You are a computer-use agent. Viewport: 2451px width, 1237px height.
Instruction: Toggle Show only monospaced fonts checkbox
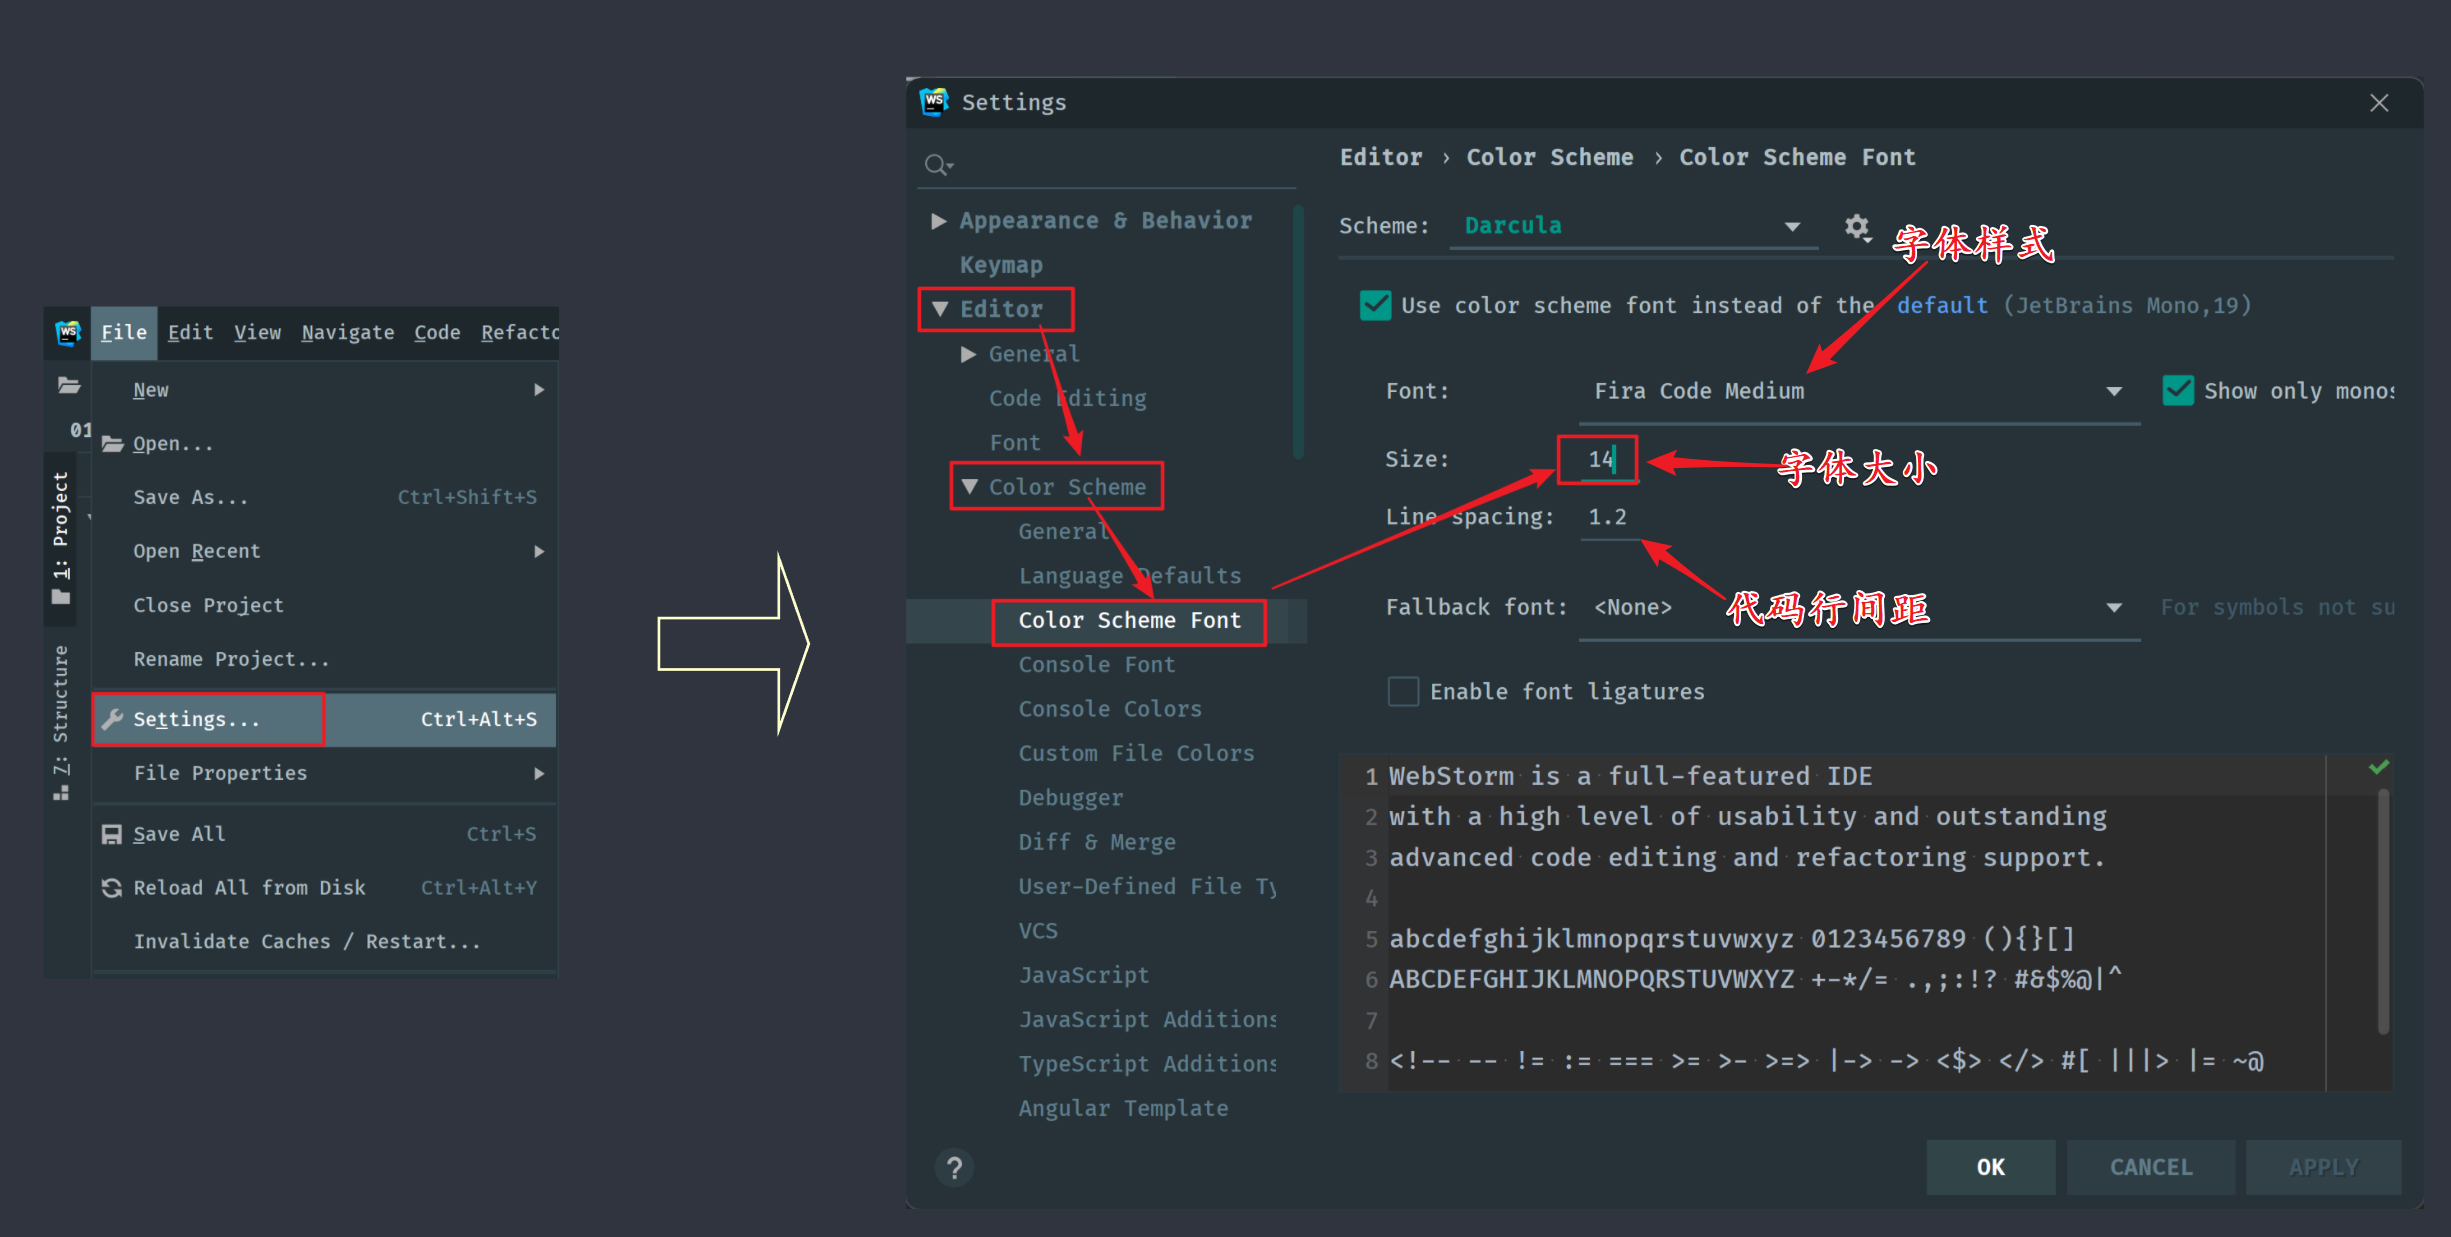pyautogui.click(x=2177, y=391)
